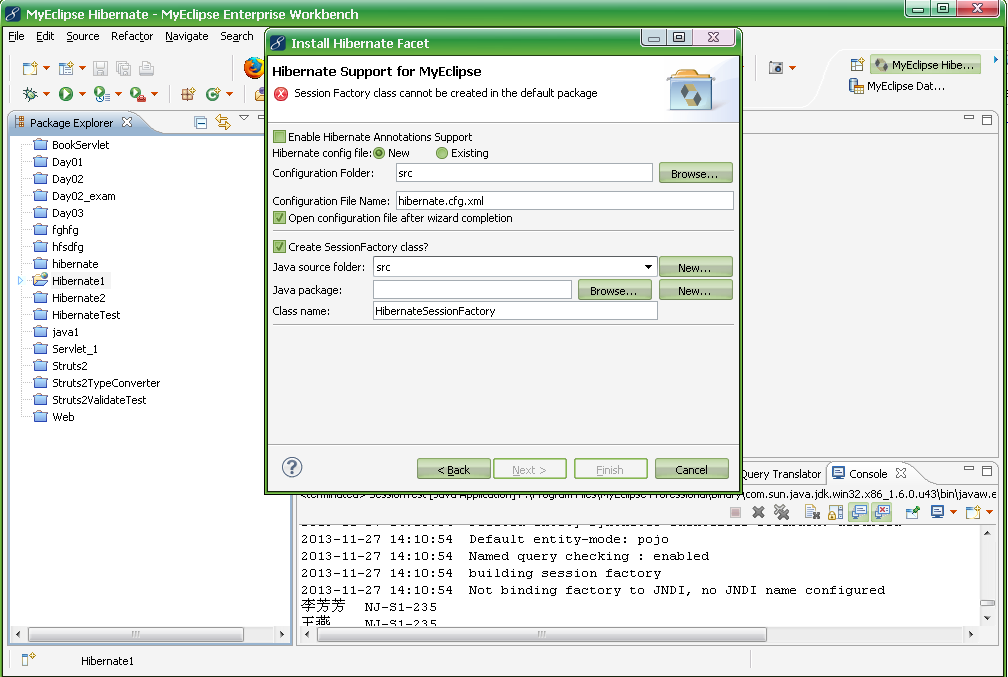Image resolution: width=1008 pixels, height=677 pixels.
Task: Click Remove All Terminated Launches icon
Action: [x=781, y=512]
